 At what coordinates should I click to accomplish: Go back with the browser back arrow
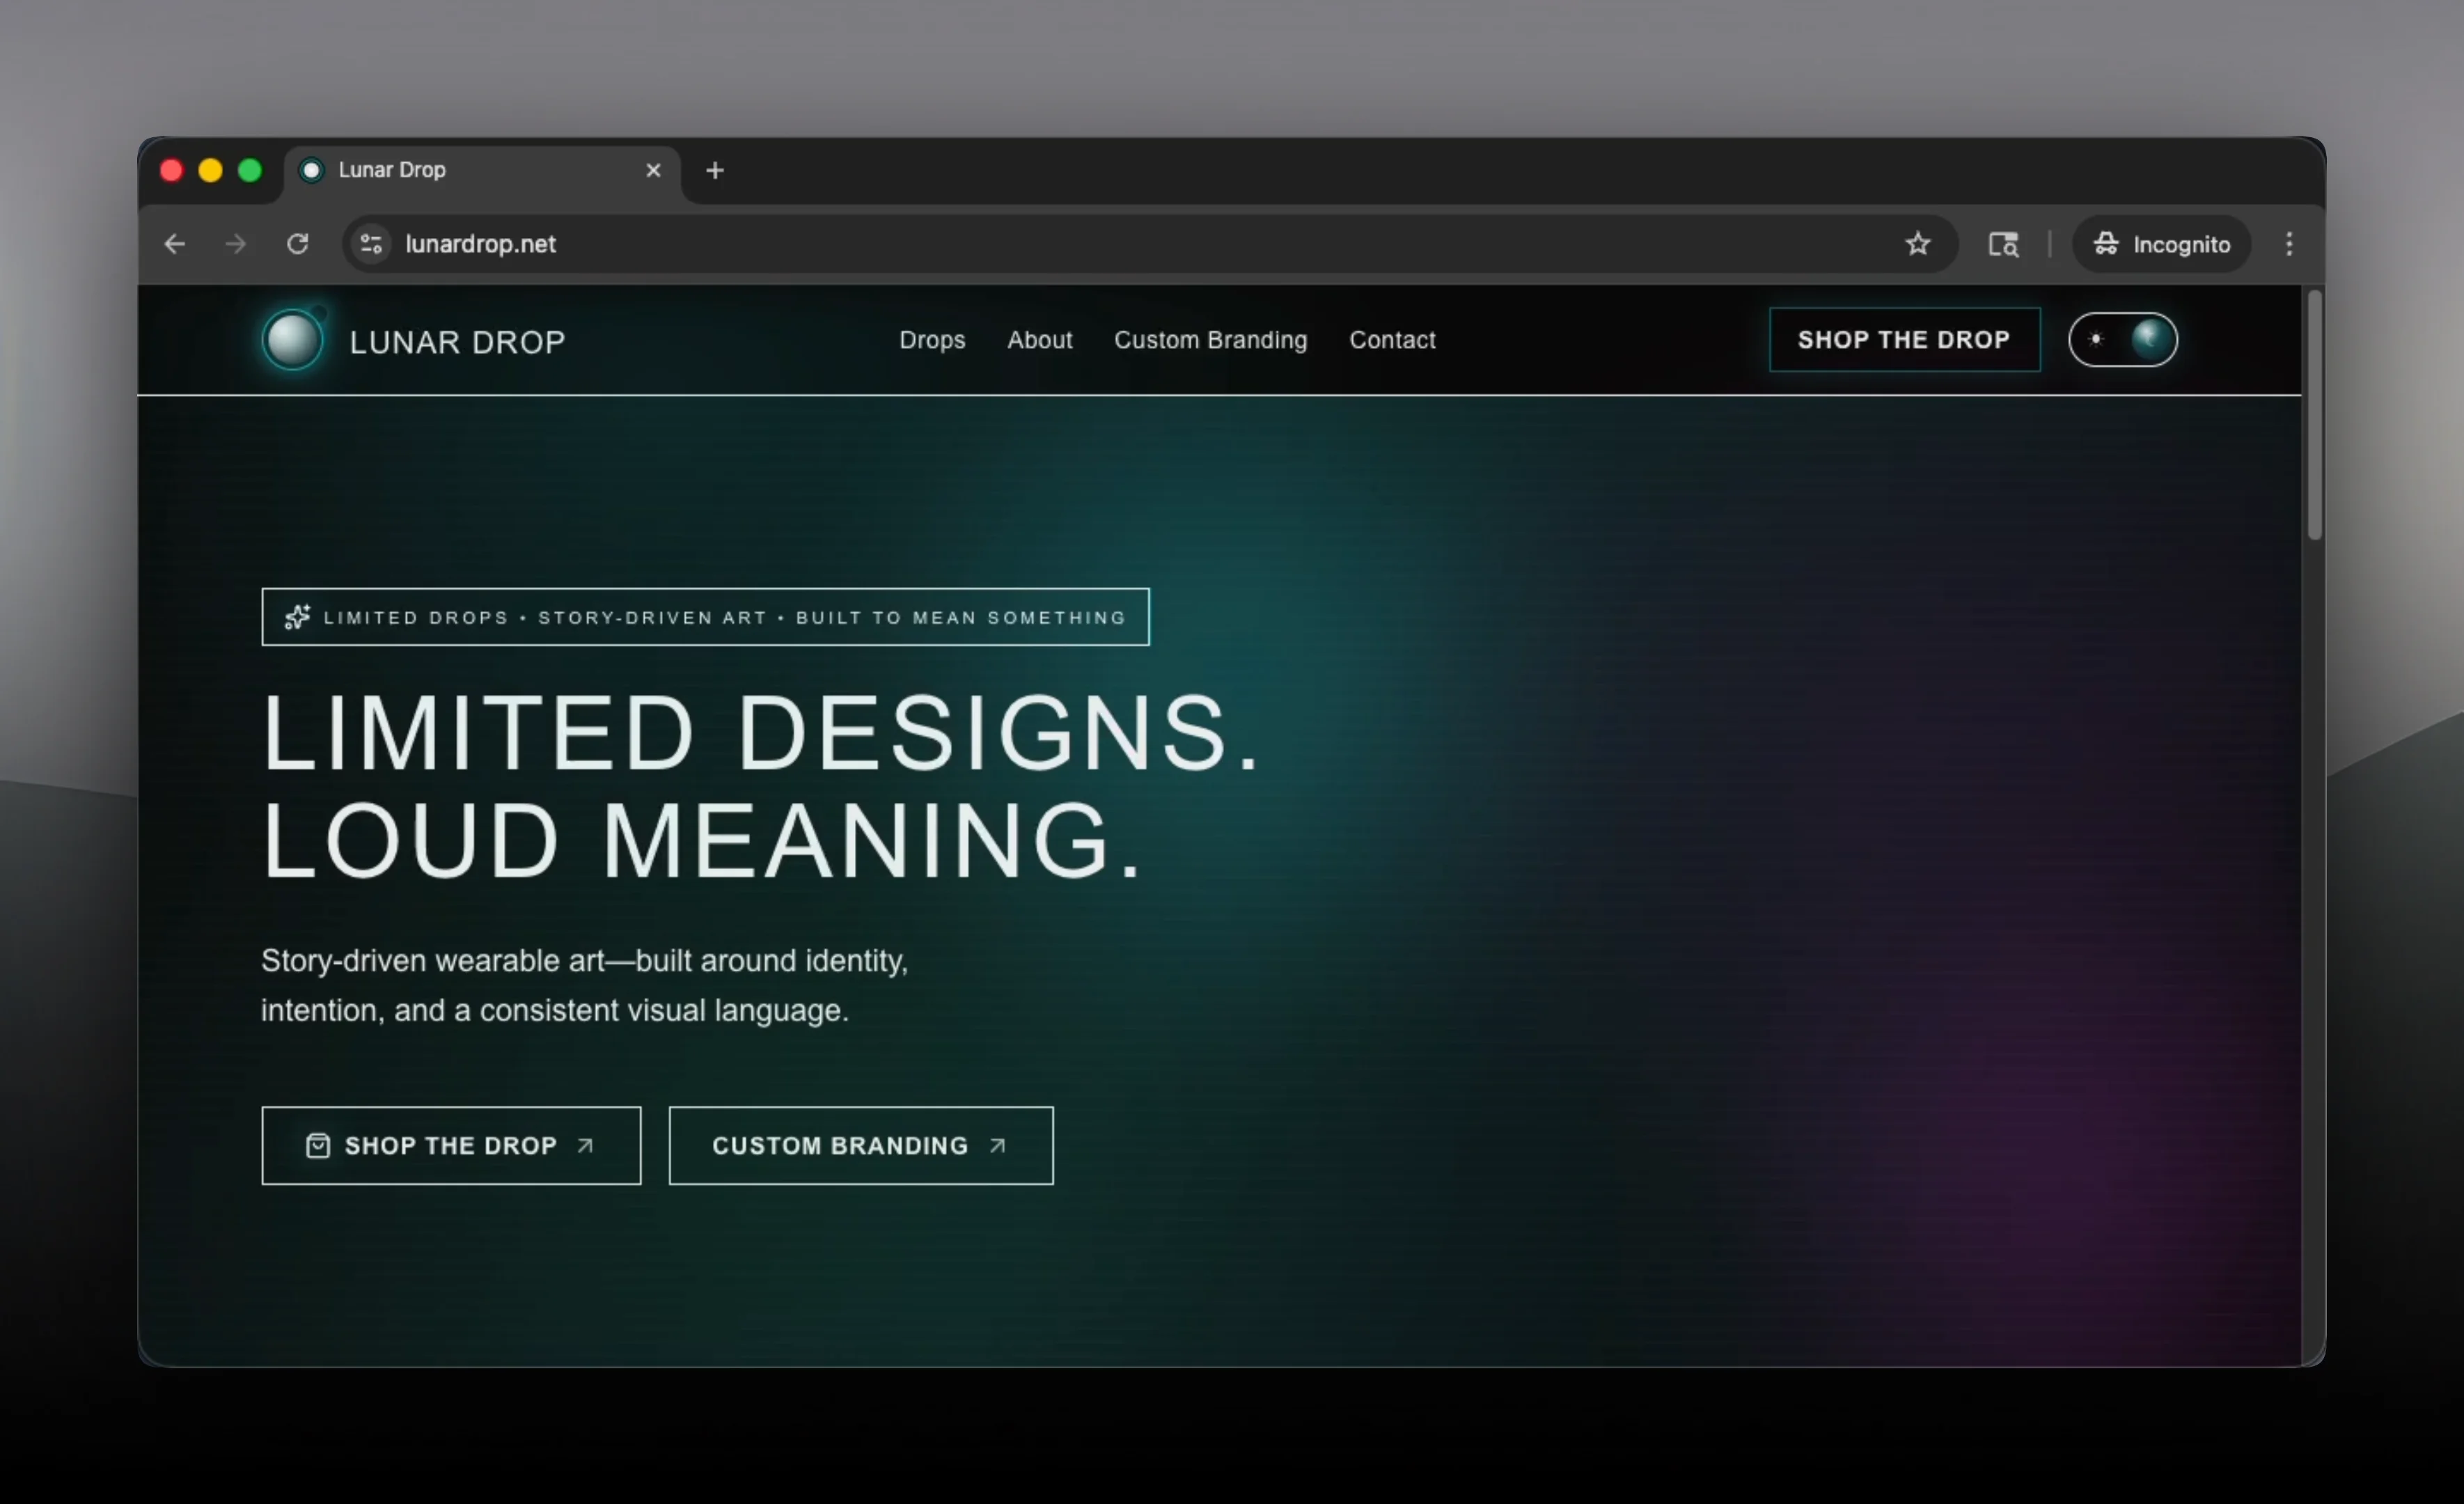pyautogui.click(x=175, y=244)
